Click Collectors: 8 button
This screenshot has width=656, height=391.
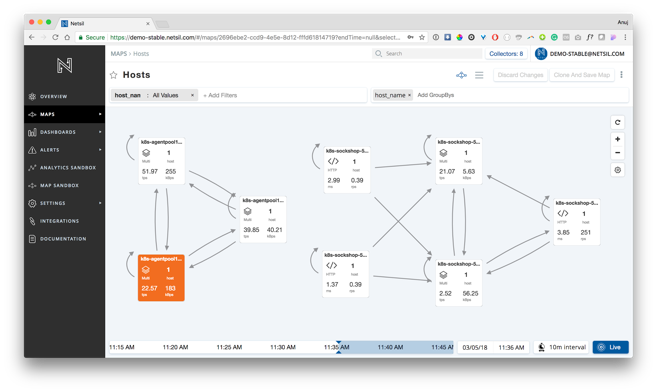tap(506, 54)
